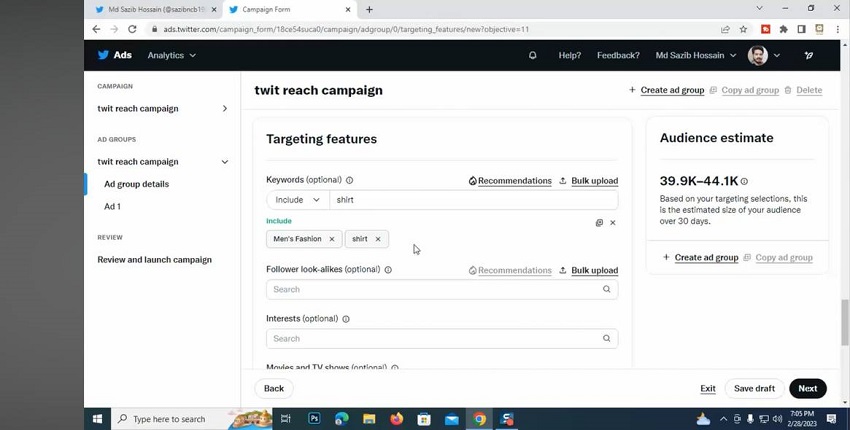This screenshot has height=430, width=850.
Task: Open Ad 1 in the sidebar
Action: (x=112, y=206)
